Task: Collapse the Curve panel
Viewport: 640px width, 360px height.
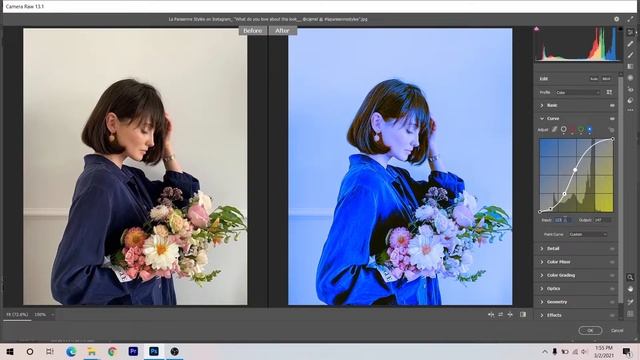Action: [x=542, y=118]
